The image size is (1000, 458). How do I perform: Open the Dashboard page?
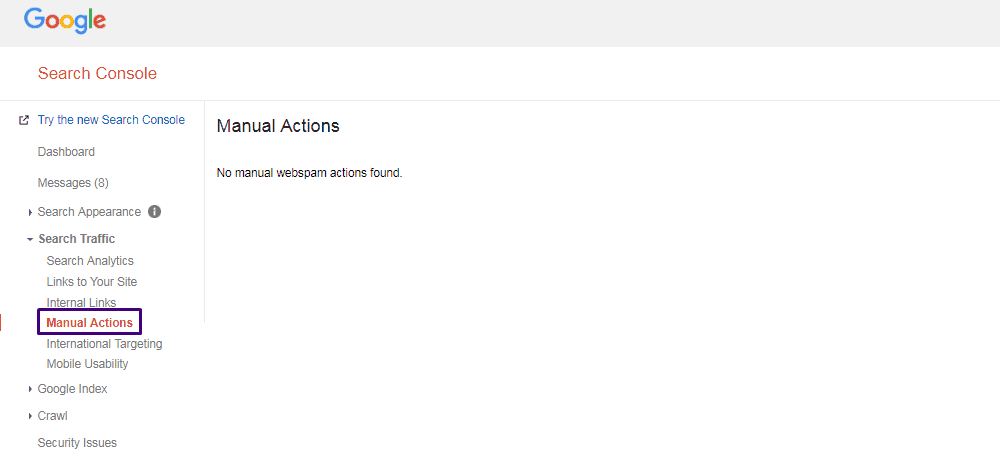[66, 152]
